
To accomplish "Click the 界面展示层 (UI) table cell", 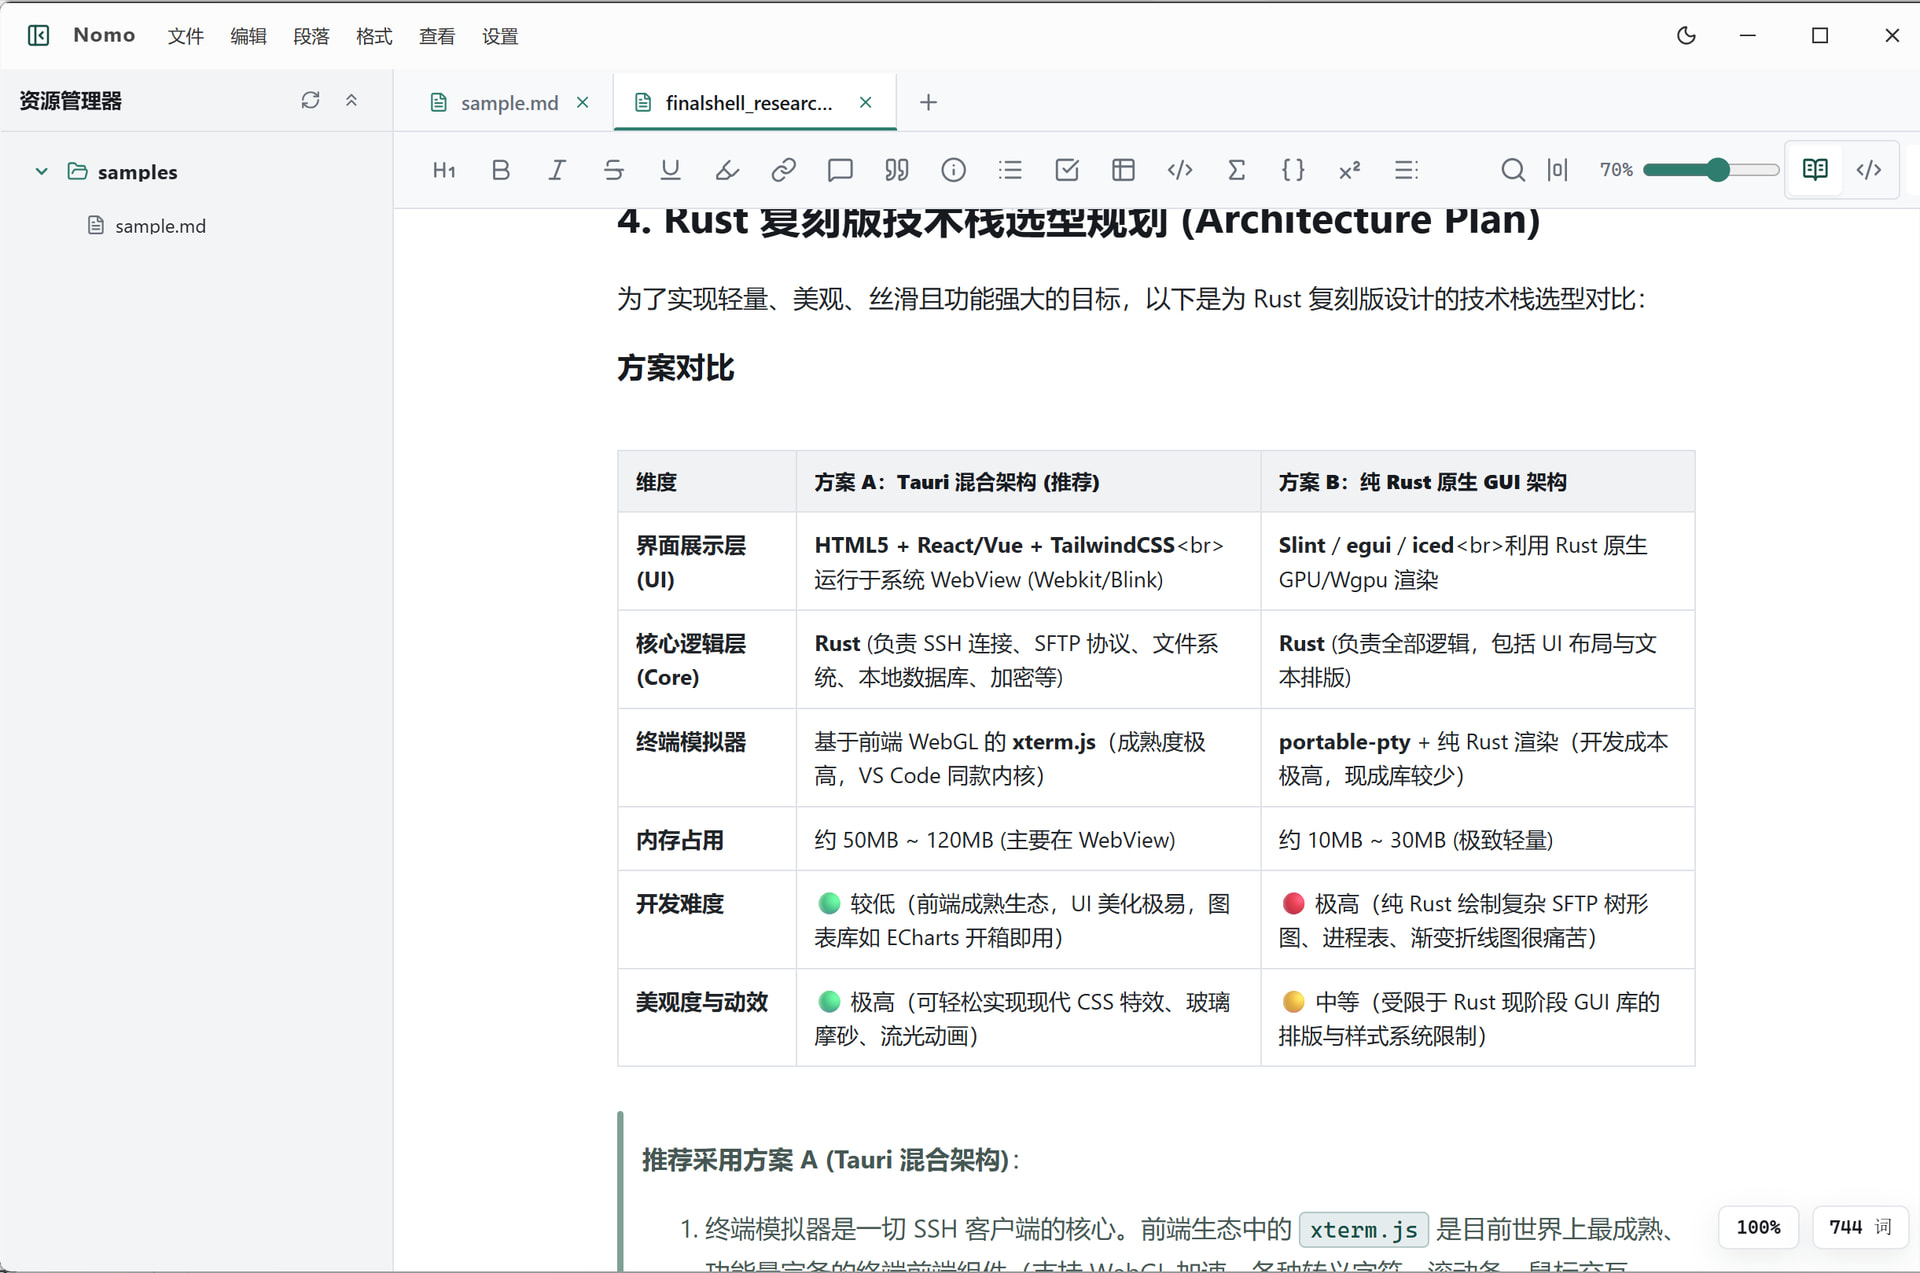I will click(x=707, y=562).
